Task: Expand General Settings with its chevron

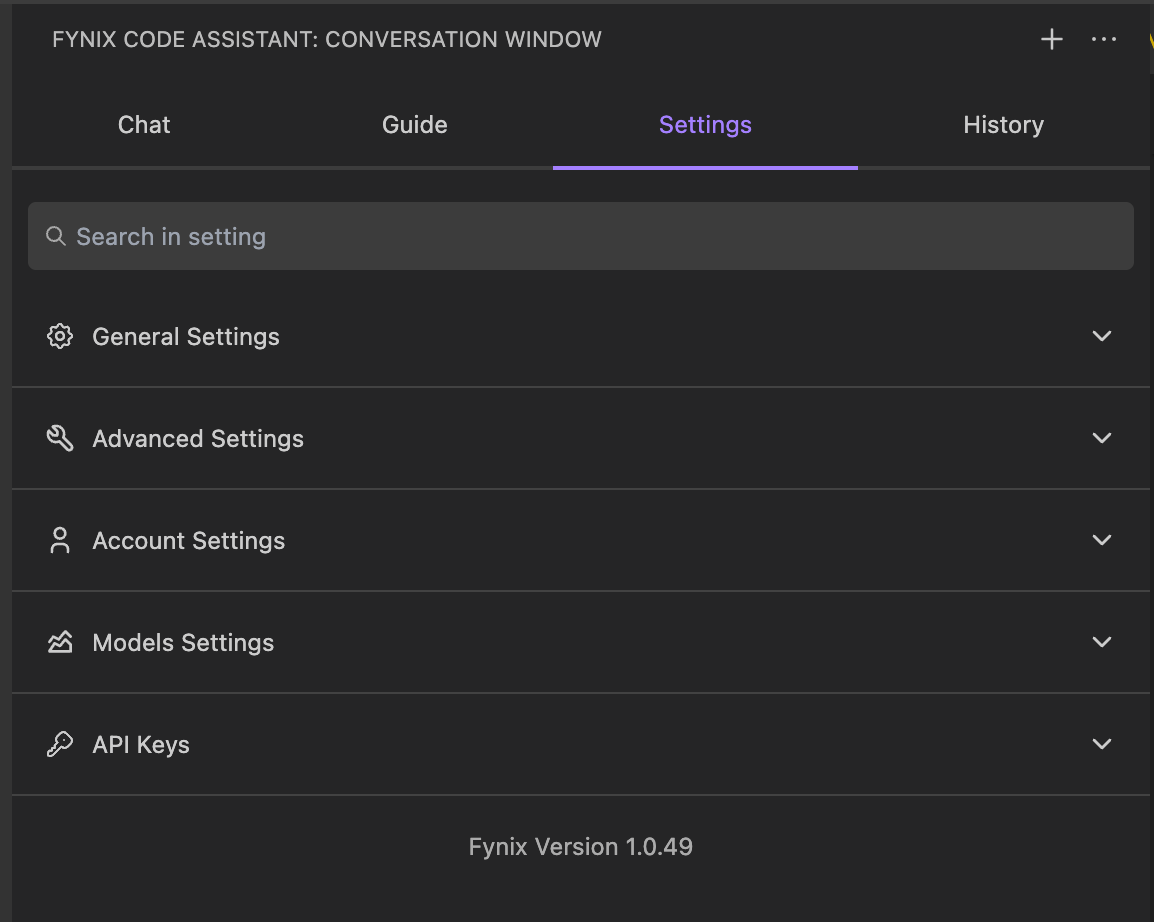Action: [x=1101, y=336]
